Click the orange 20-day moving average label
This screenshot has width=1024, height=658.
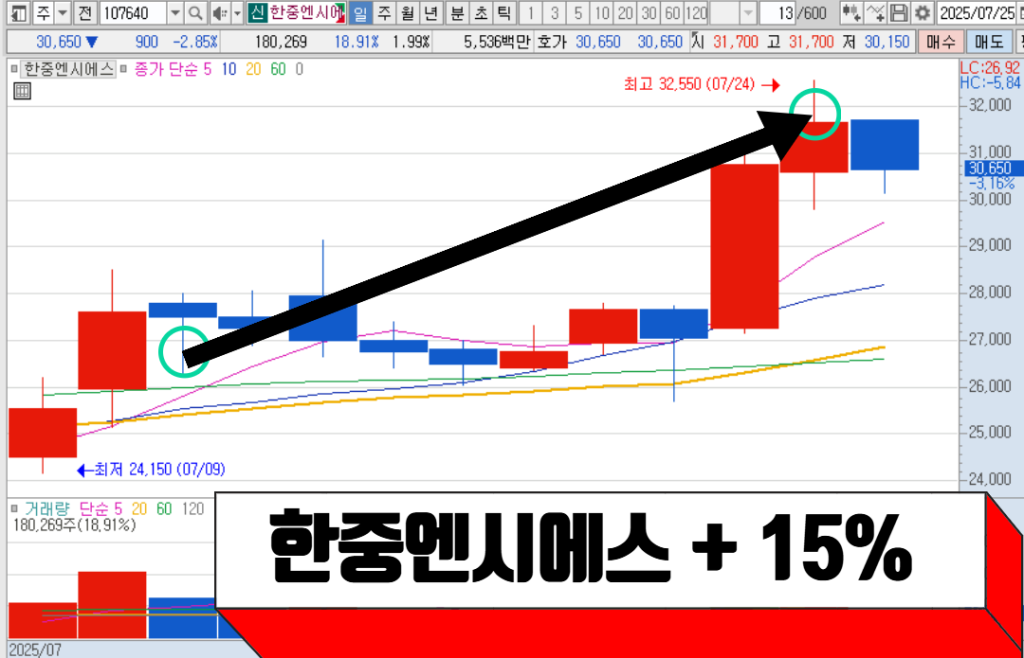253,69
